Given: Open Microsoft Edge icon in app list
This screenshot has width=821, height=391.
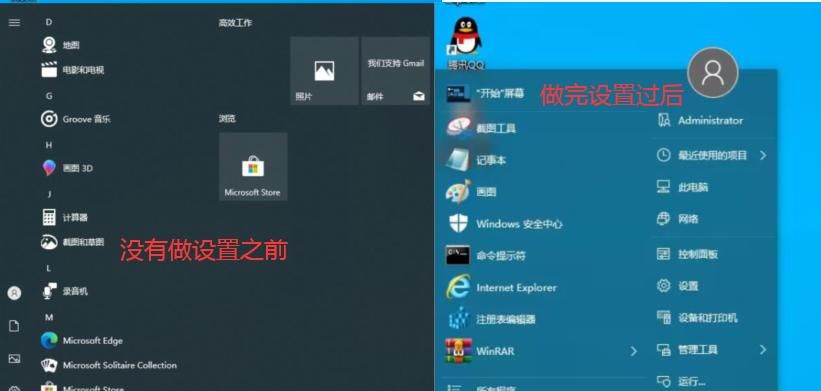Looking at the screenshot, I should [x=49, y=340].
